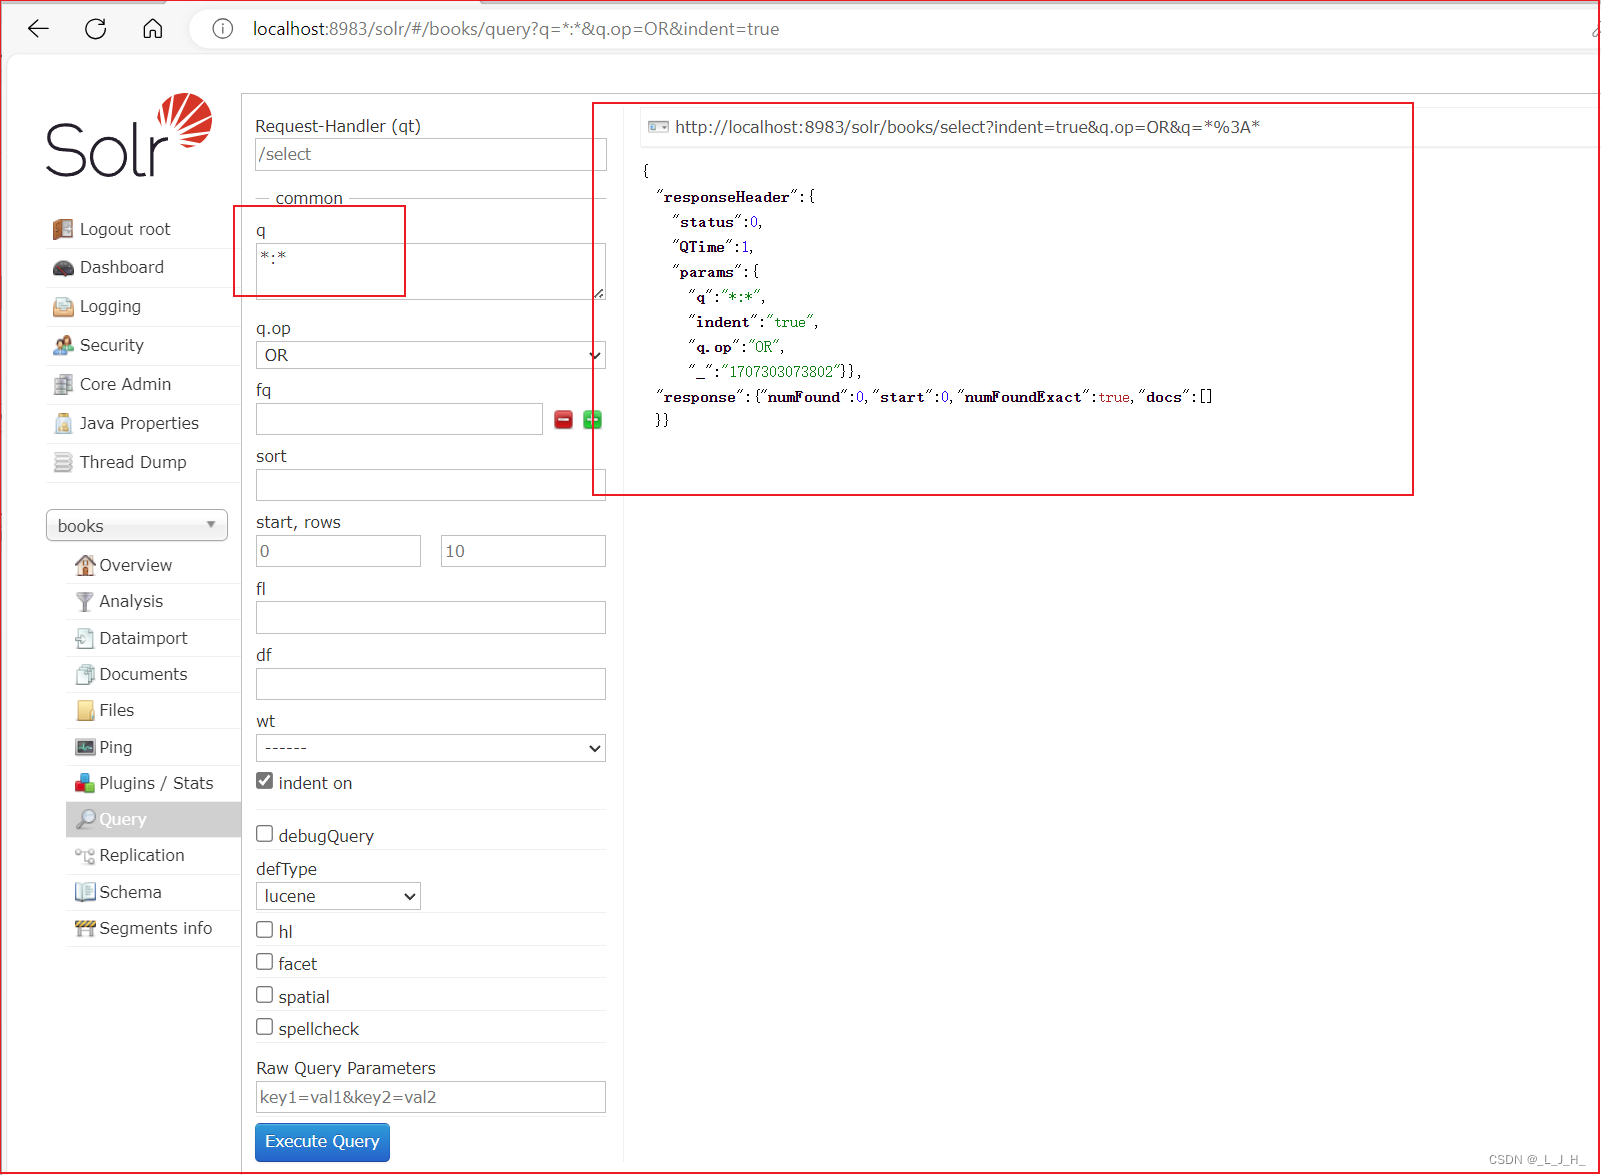Click the Core Admin icon

coord(63,384)
